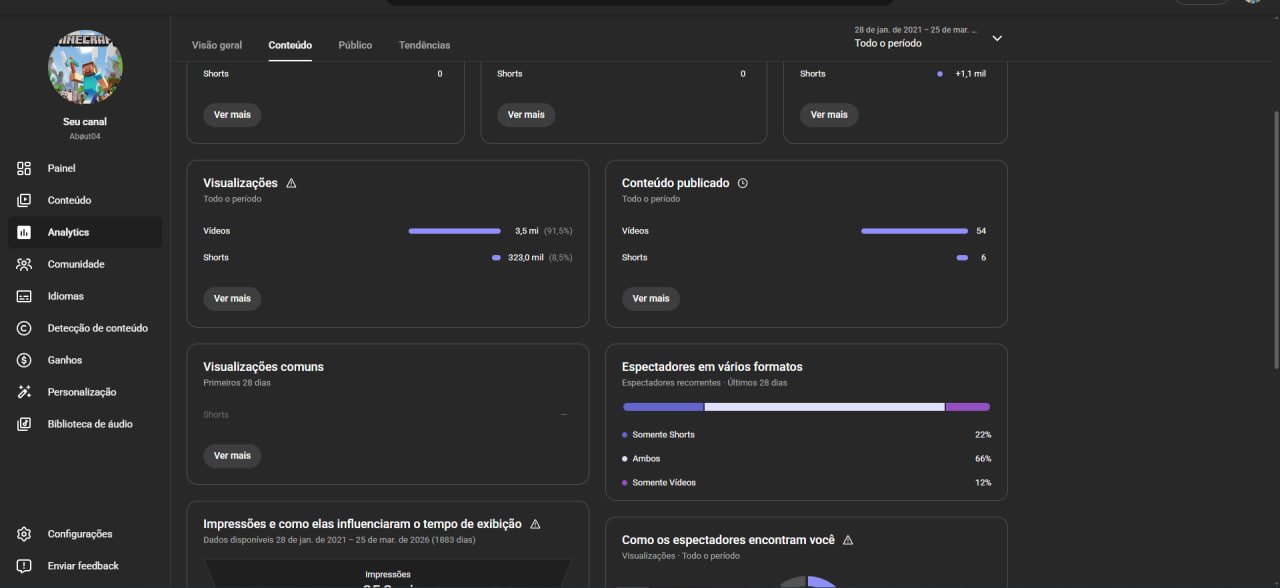Click the Ganhos dollar icon
The height and width of the screenshot is (588, 1280).
(x=24, y=360)
